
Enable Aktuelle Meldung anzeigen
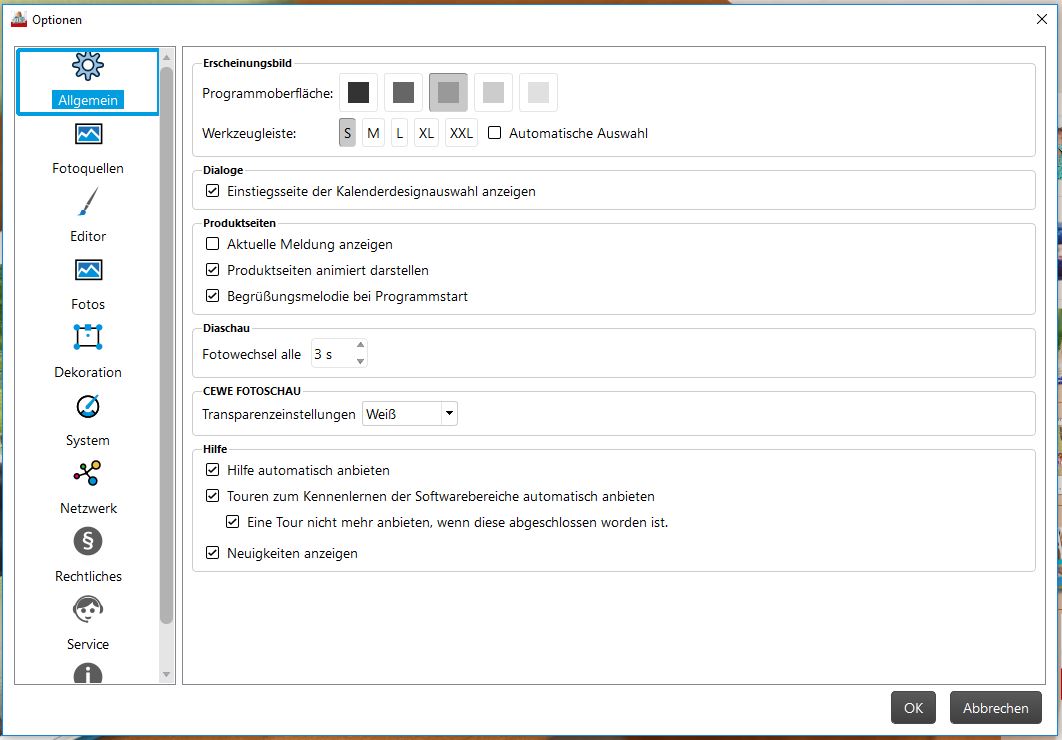point(212,244)
